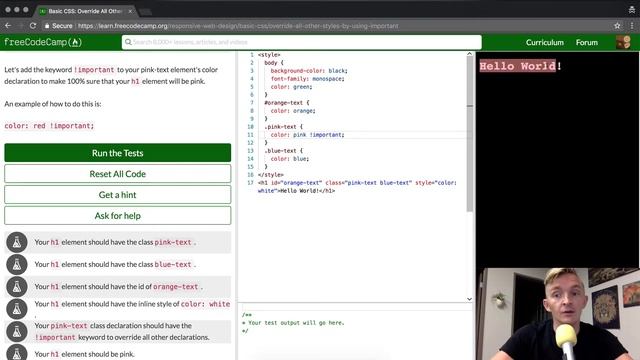Click Get a hint button

tap(118, 195)
